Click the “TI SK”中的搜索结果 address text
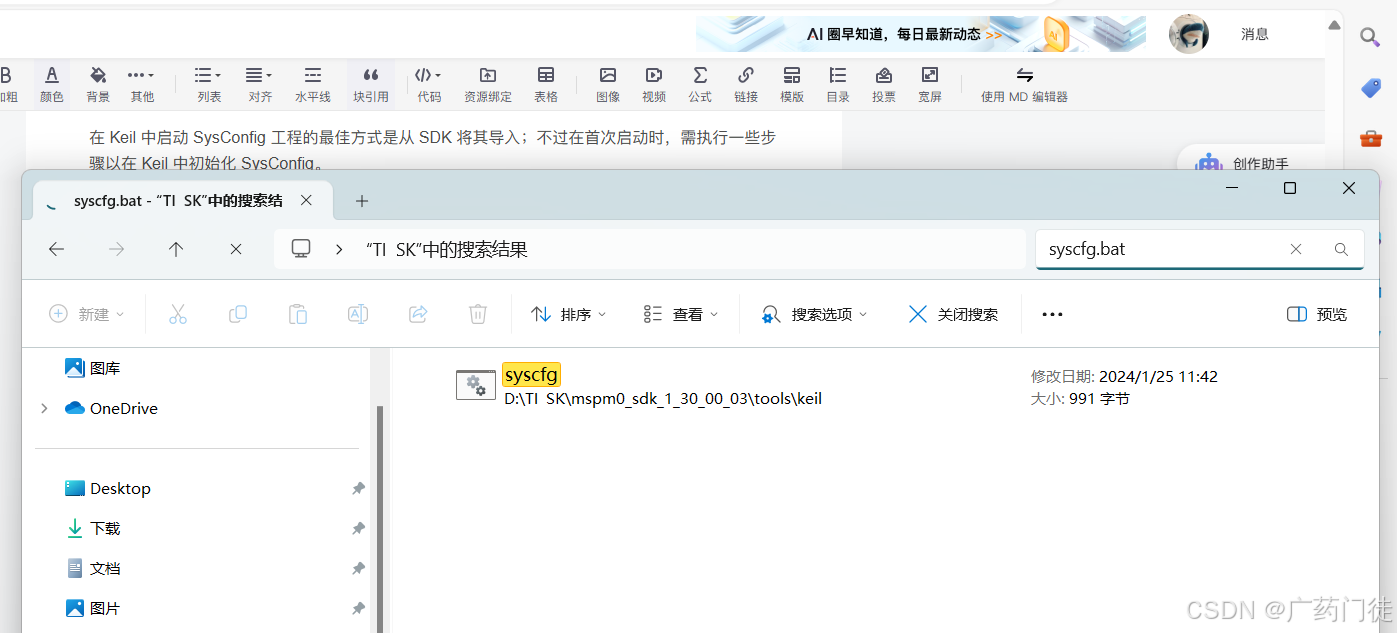 [x=446, y=250]
